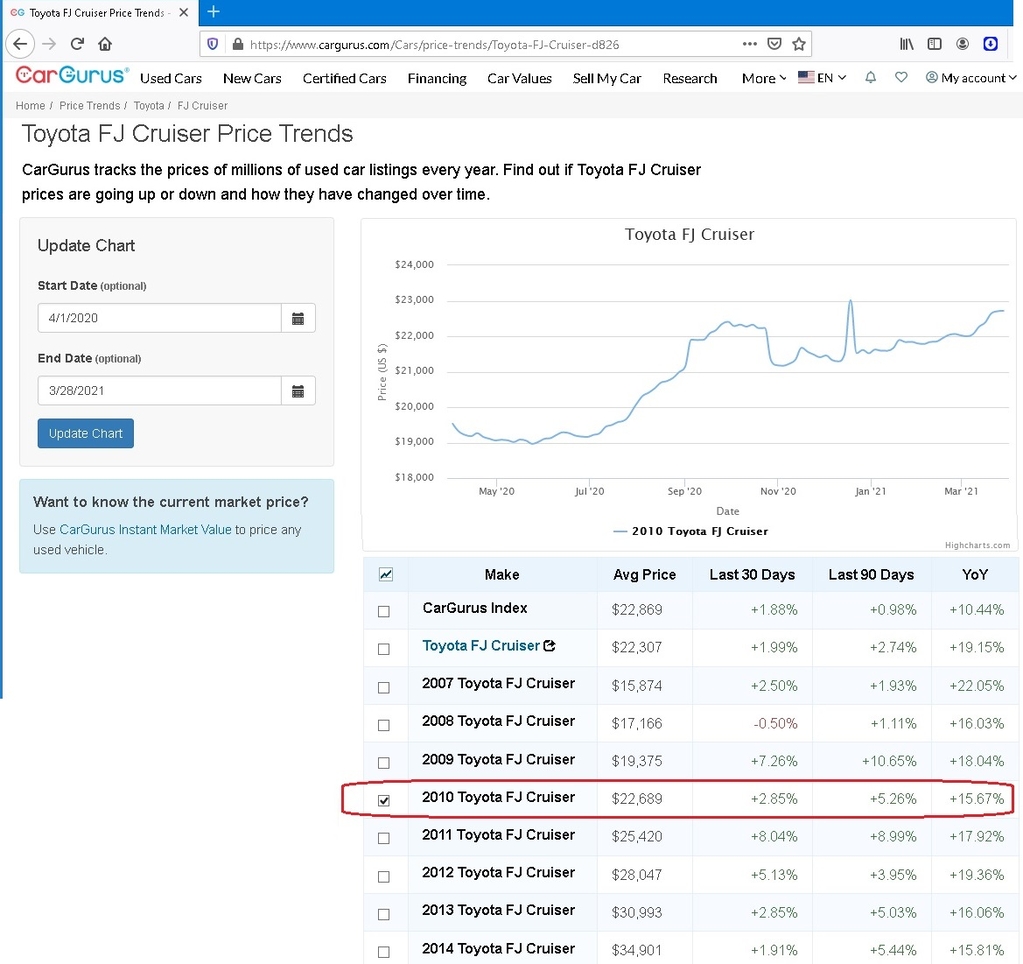This screenshot has width=1023, height=964.
Task: Open CarGurus Instant Market Value link
Action: point(145,530)
